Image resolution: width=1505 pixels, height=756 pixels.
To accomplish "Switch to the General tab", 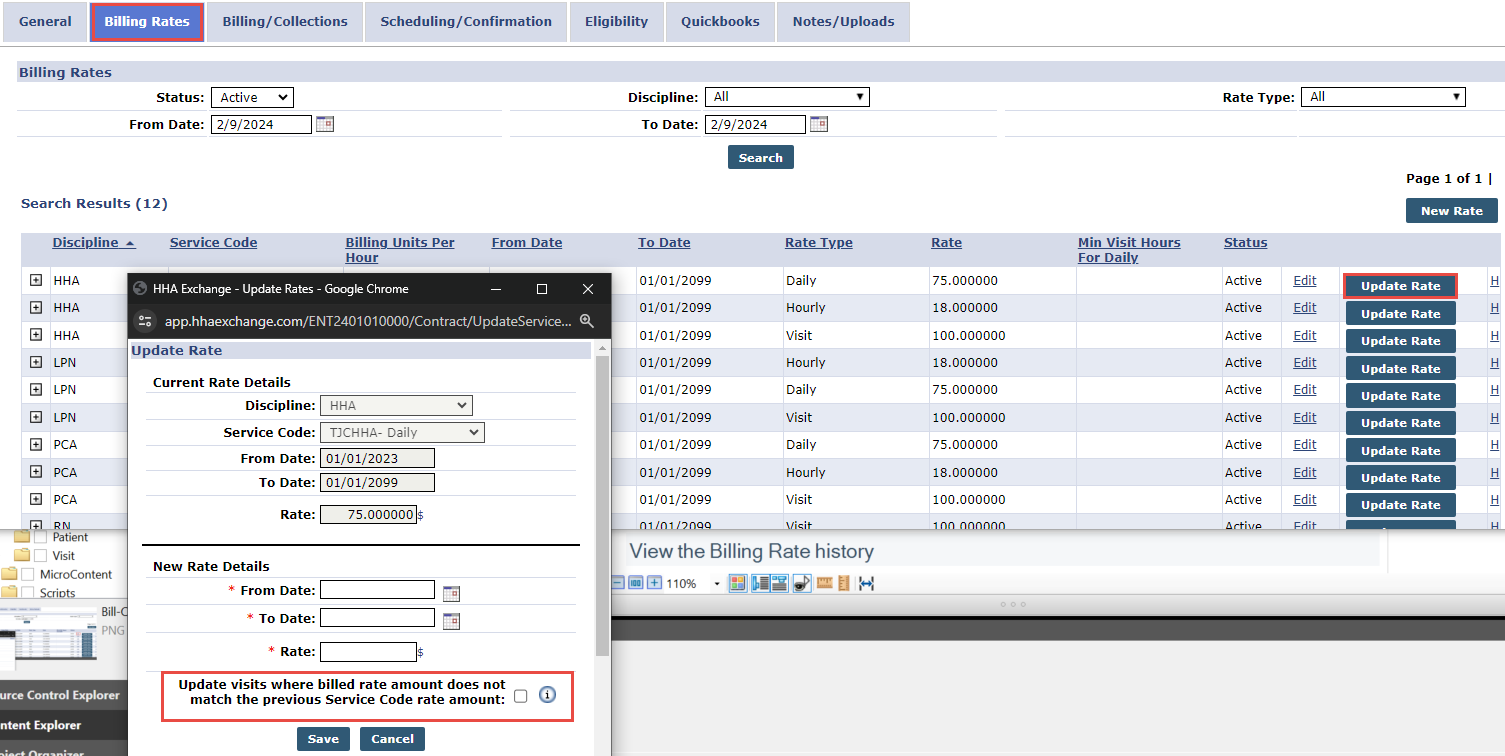I will [x=45, y=21].
